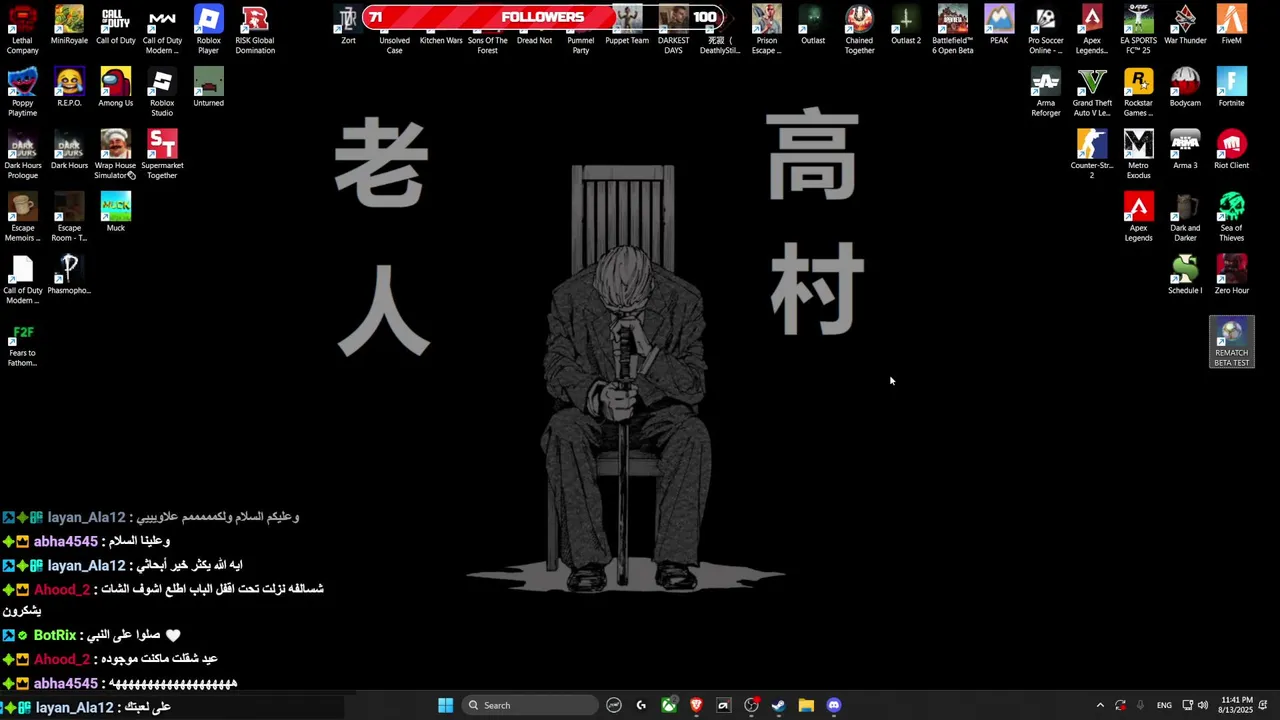Open the Bodycam desktop shortcut

(x=1185, y=88)
